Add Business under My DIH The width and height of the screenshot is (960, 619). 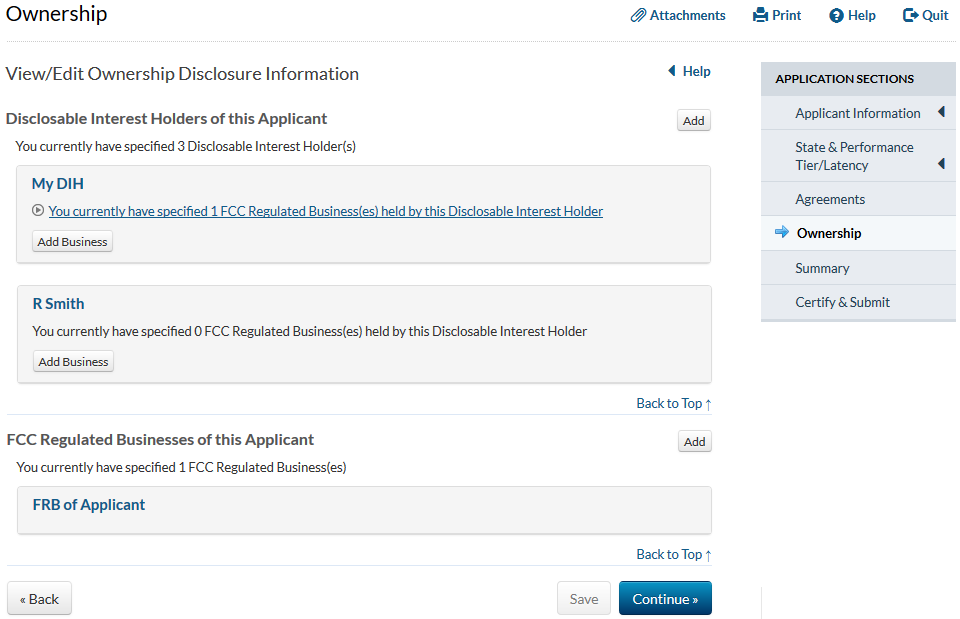pos(72,242)
